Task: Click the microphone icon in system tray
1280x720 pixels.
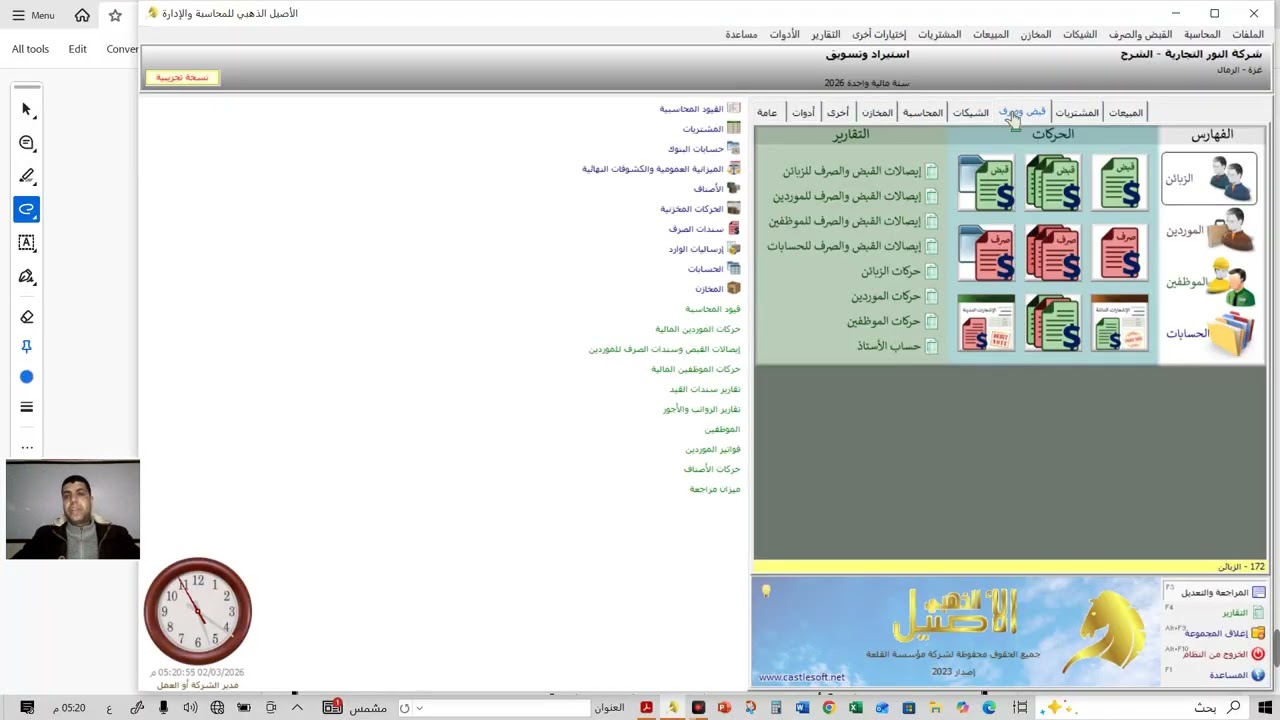Action: tap(163, 708)
